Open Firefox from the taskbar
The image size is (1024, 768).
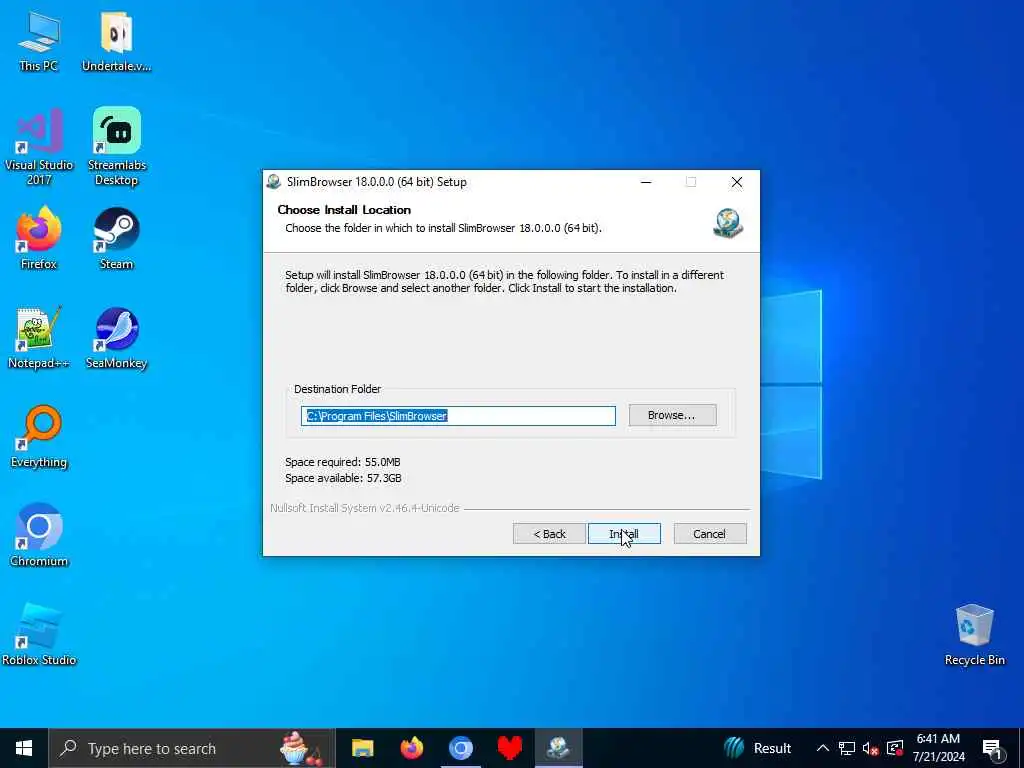coord(411,748)
